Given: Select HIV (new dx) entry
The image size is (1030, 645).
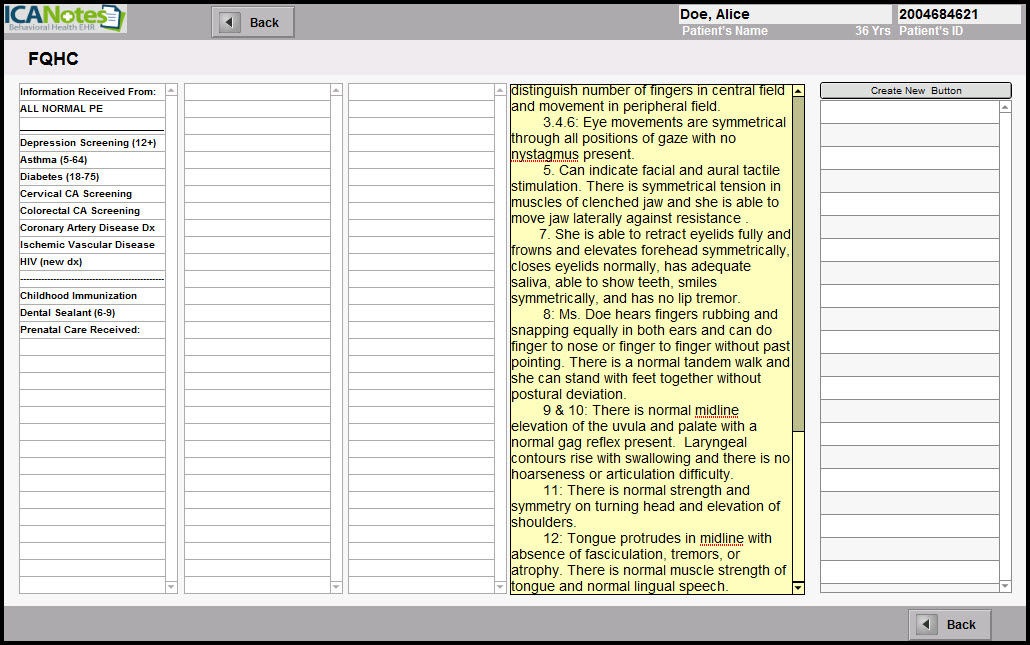Looking at the screenshot, I should [x=51, y=262].
